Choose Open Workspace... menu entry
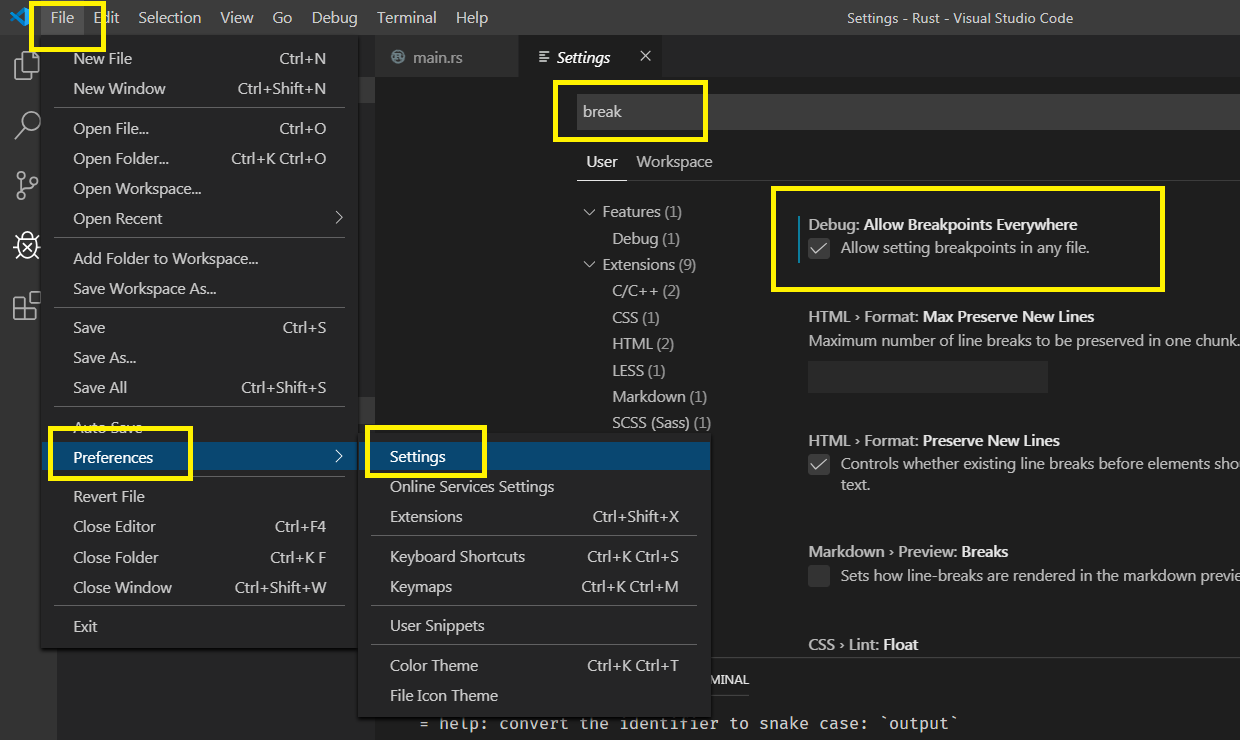 tap(199, 189)
